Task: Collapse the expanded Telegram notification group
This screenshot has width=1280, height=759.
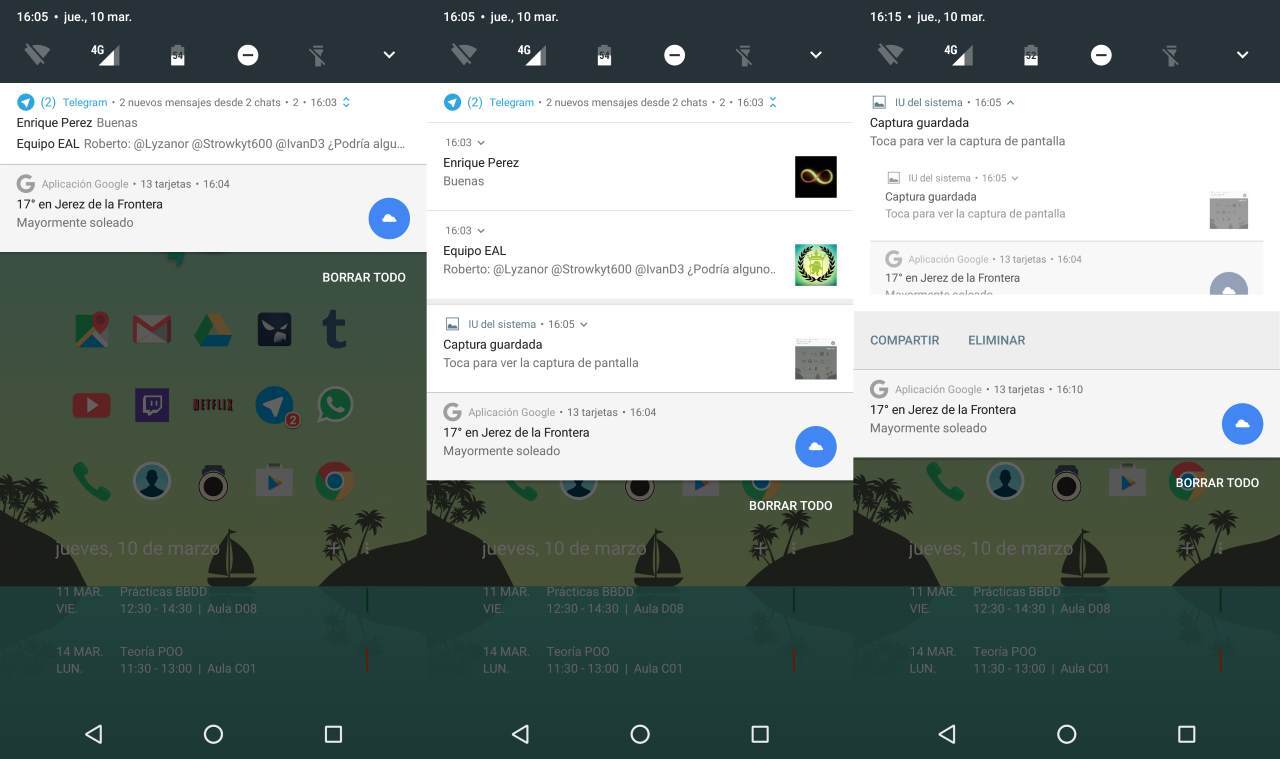Action: coord(773,102)
